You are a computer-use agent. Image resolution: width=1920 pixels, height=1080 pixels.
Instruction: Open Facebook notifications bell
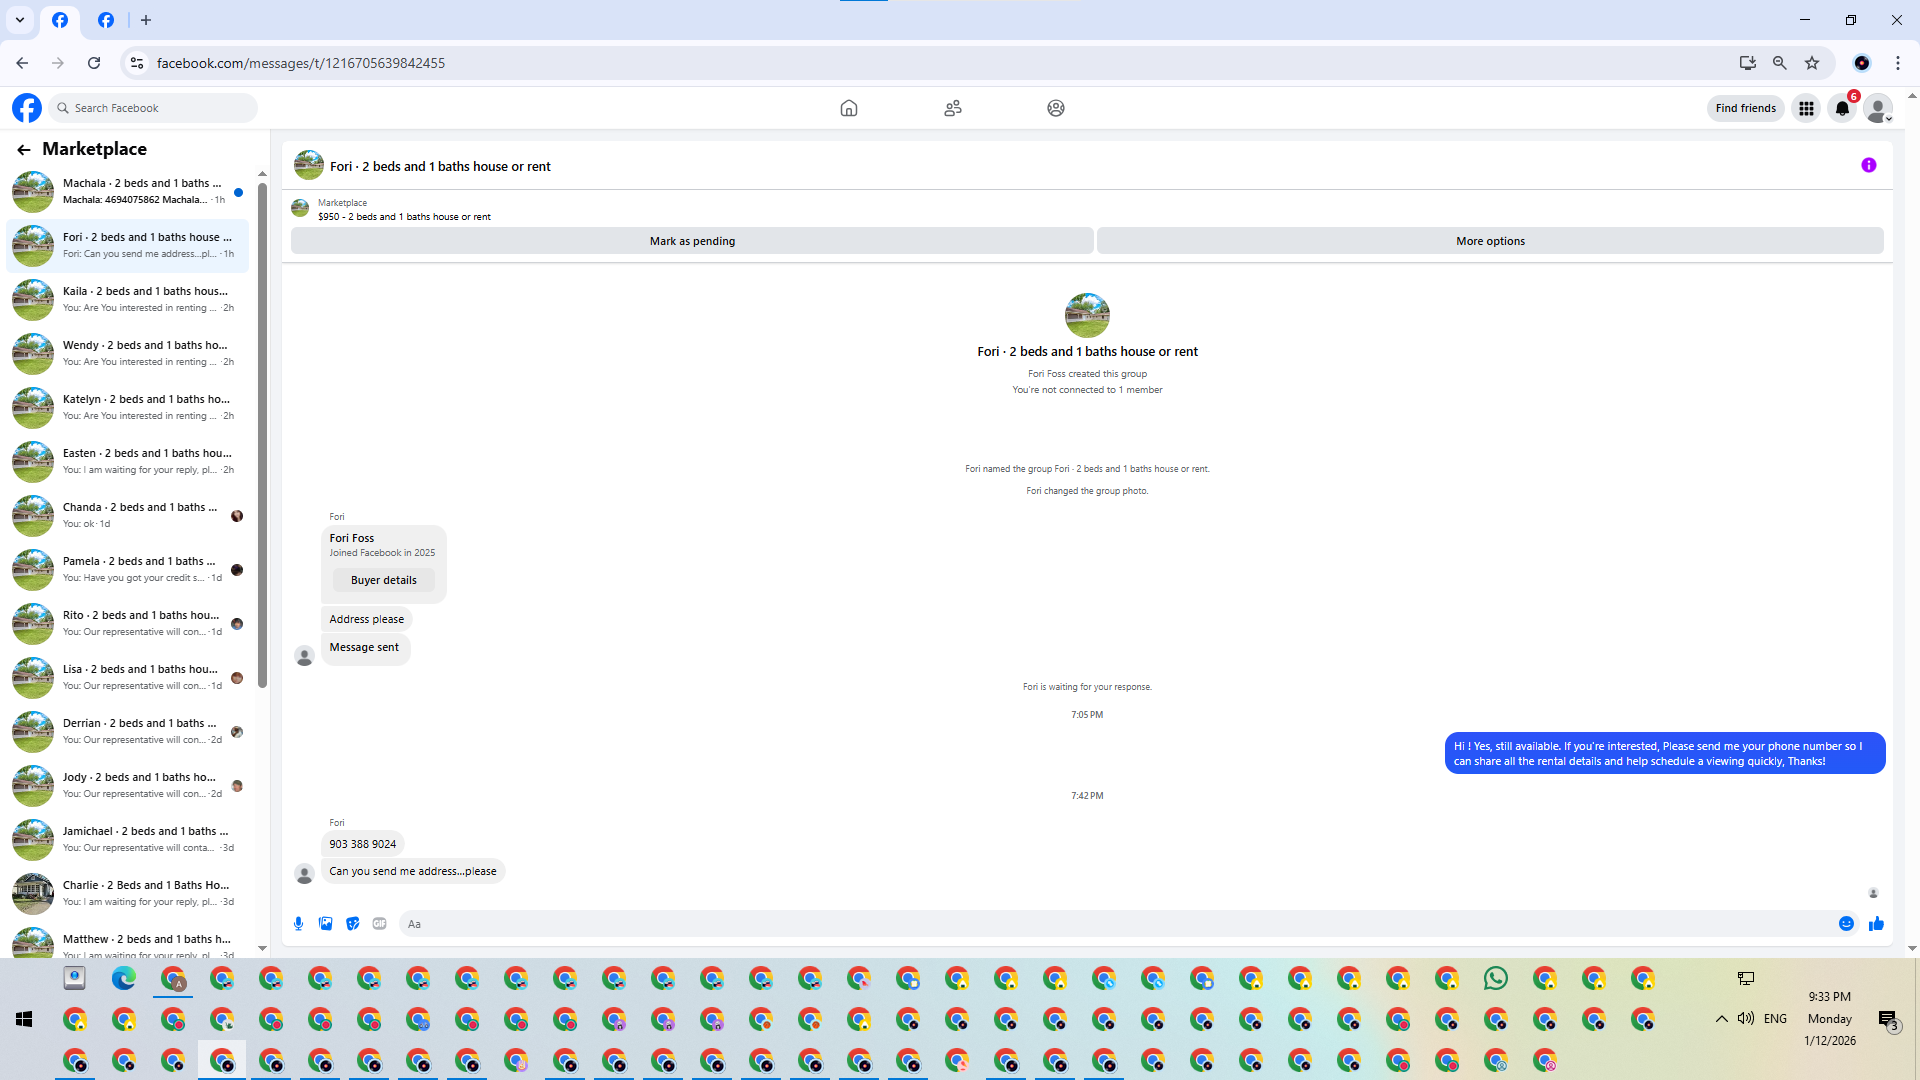[1842, 108]
